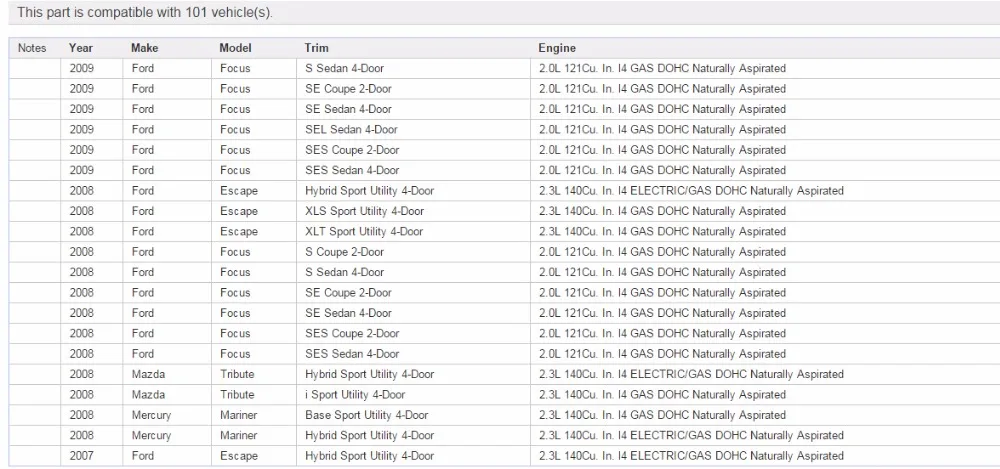Select the 'i Sport Utility 4-Door' trim cell
1000x469 pixels.
tap(355, 395)
